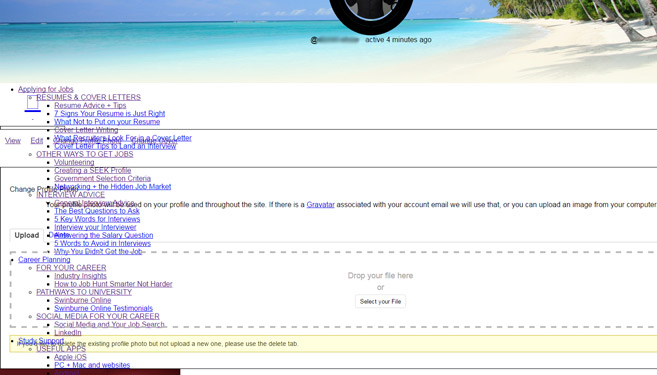Open the Applying for Jobs menu link
Screen dimensions: 657x375
[x=46, y=89]
